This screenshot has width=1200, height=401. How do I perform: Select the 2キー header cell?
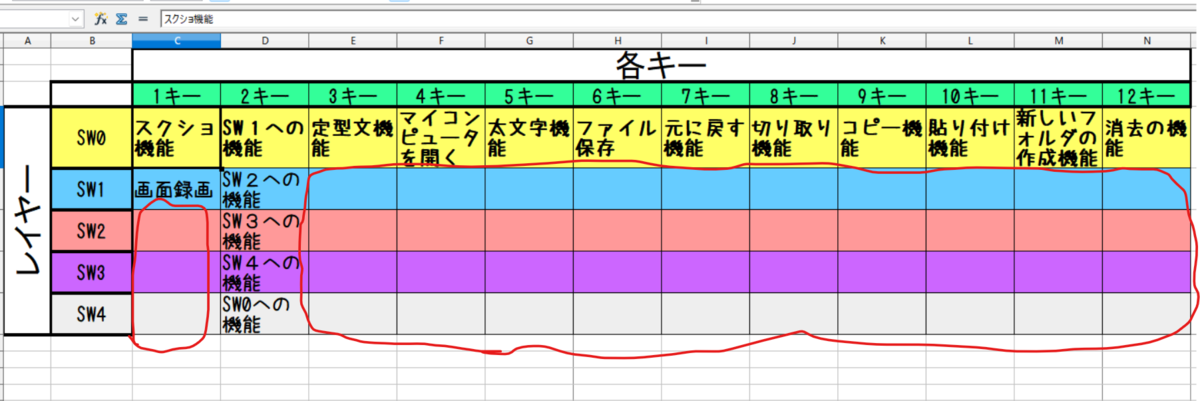click(265, 96)
